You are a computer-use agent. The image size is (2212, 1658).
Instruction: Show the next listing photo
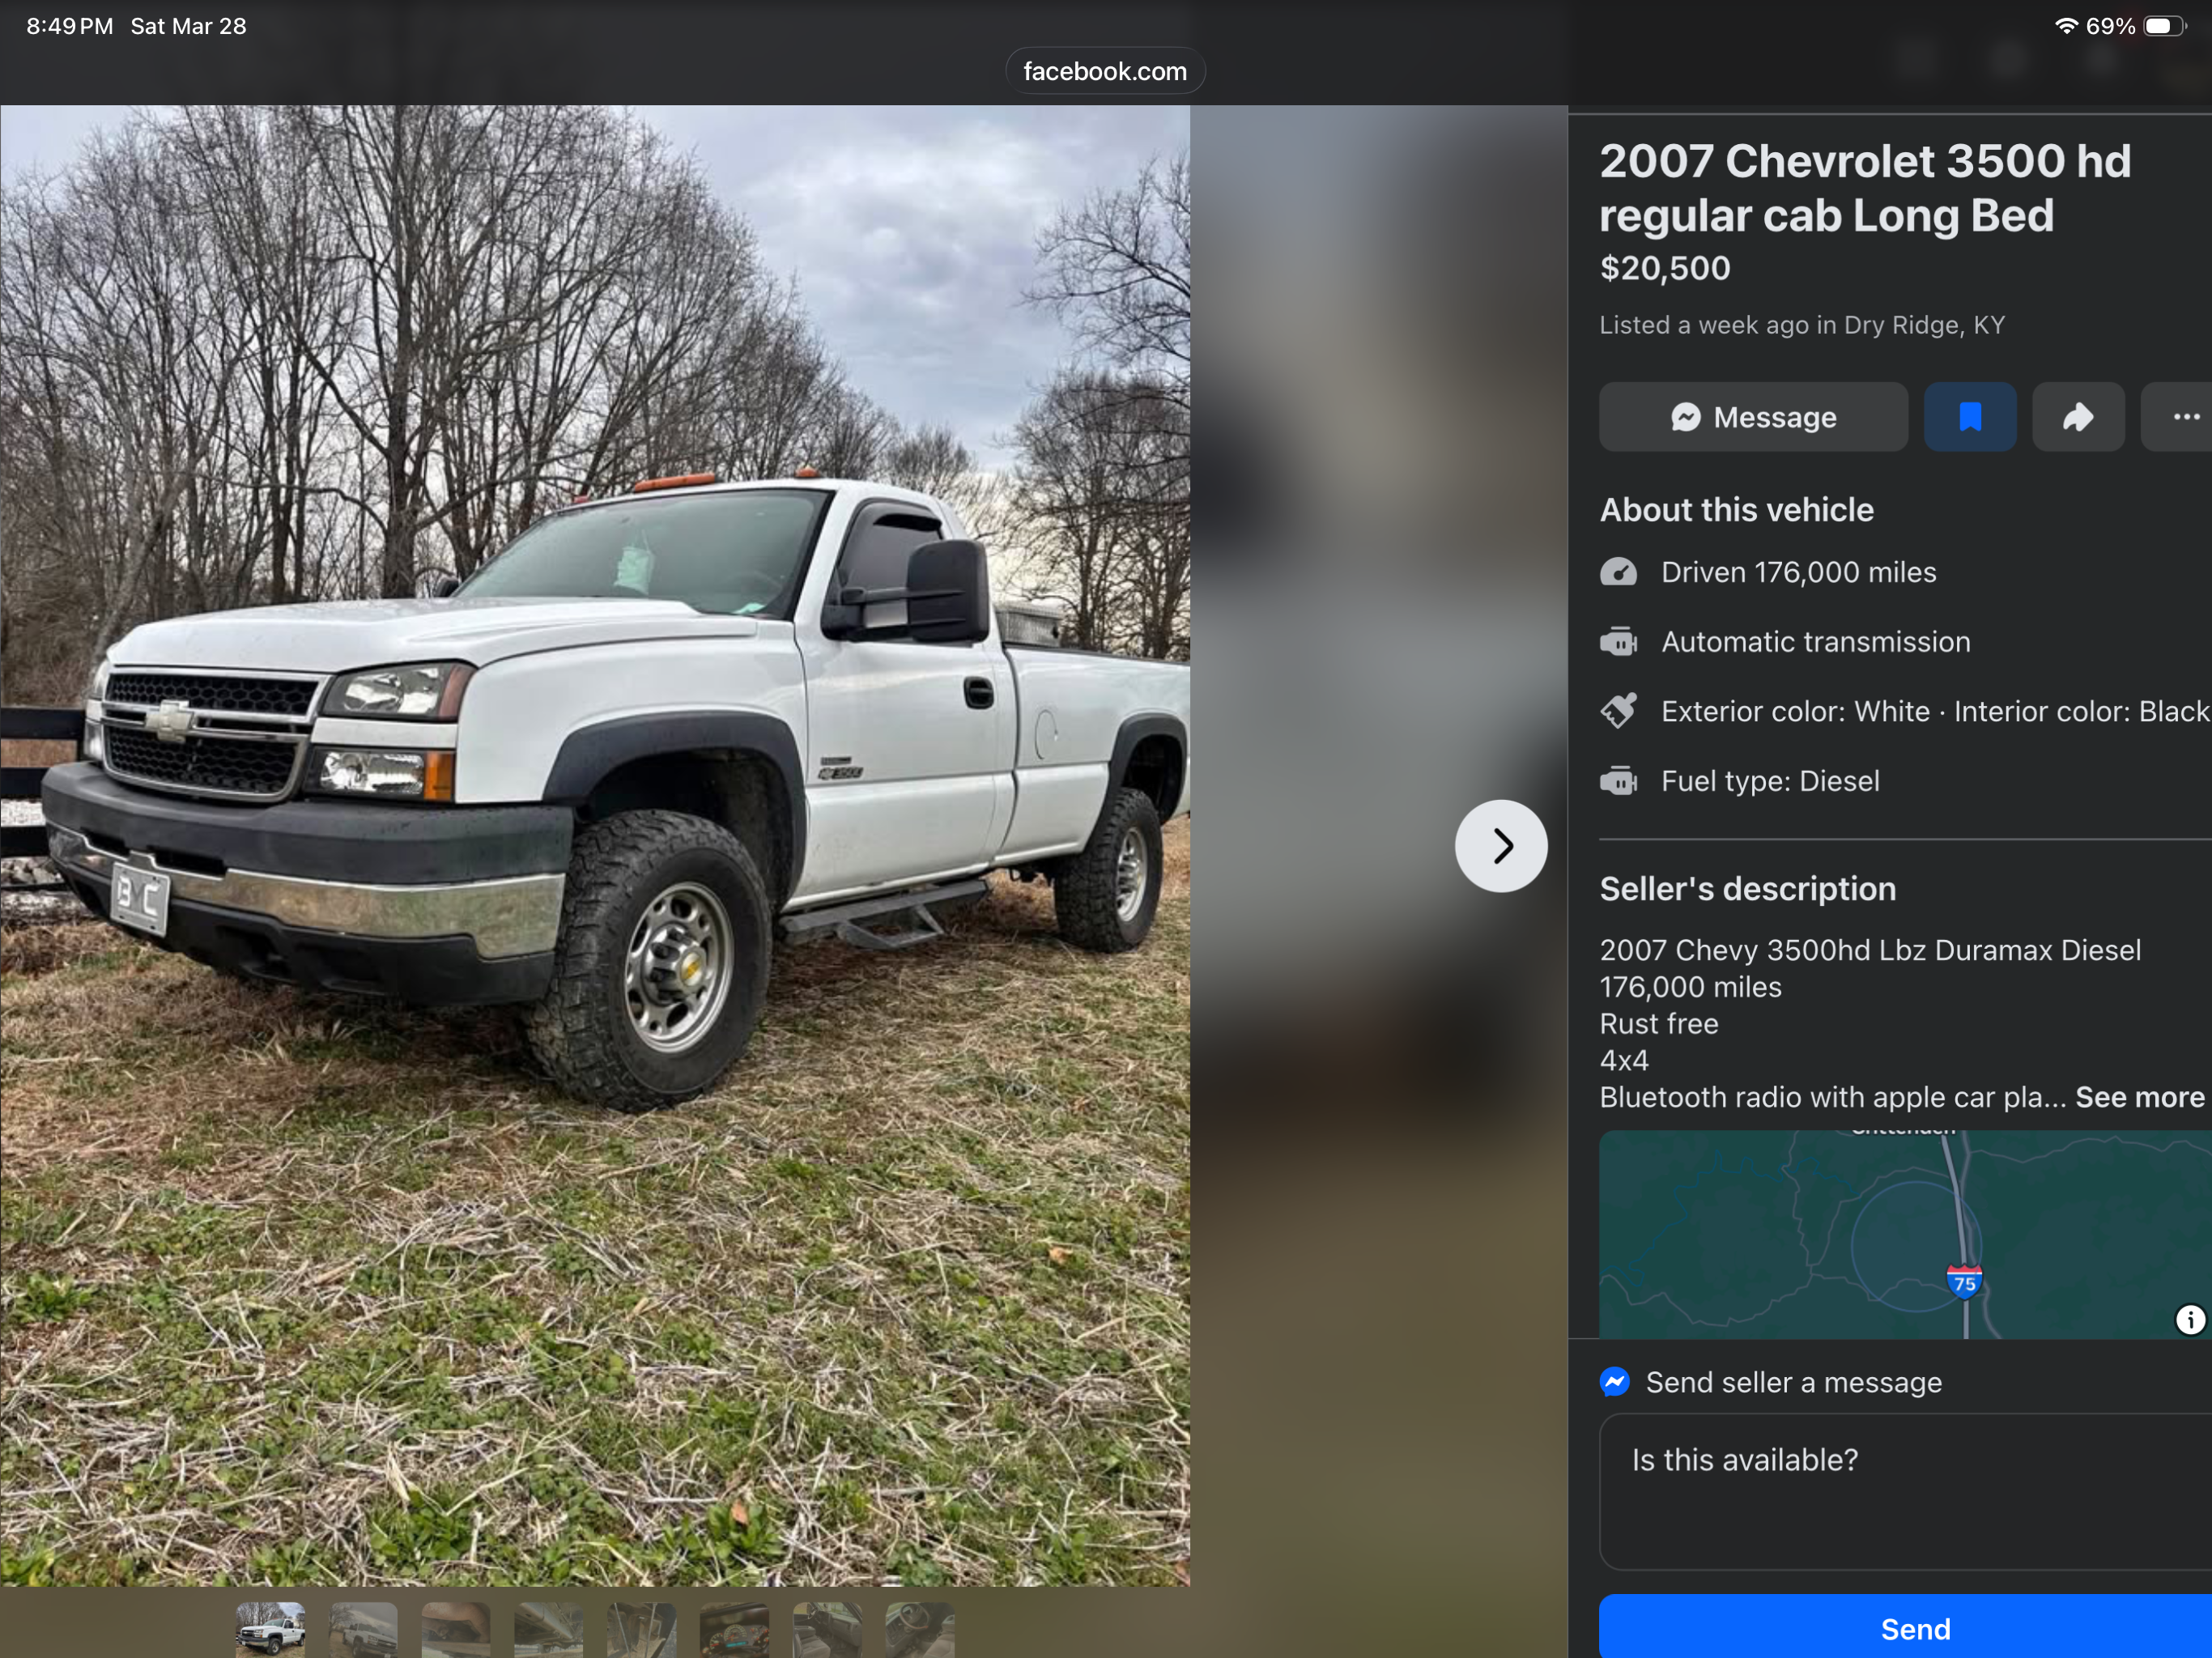(1501, 846)
